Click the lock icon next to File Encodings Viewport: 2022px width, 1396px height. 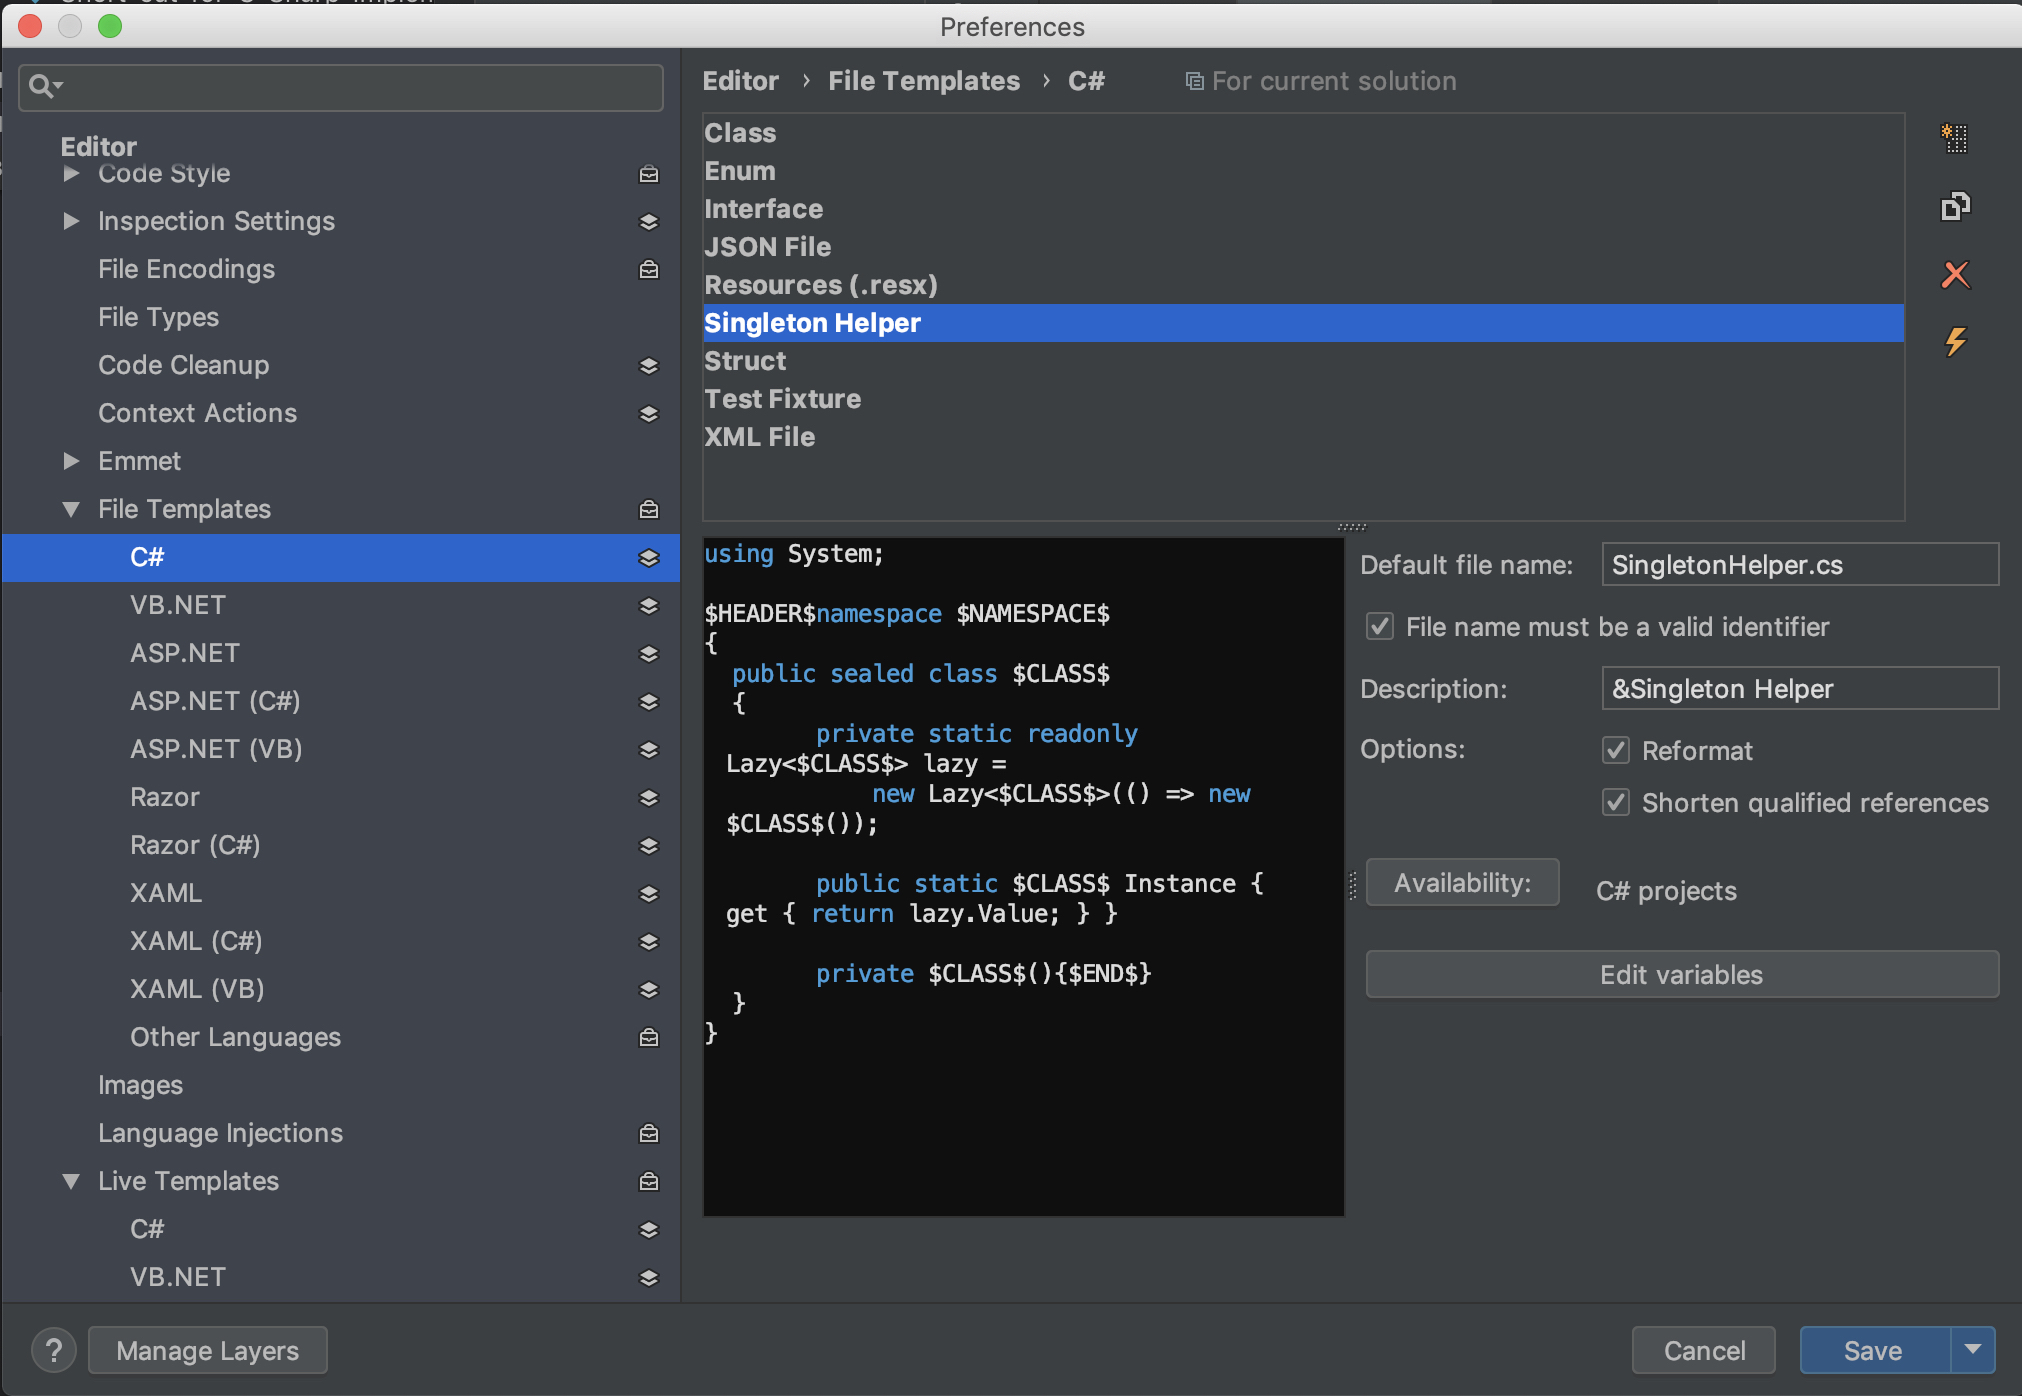click(649, 270)
